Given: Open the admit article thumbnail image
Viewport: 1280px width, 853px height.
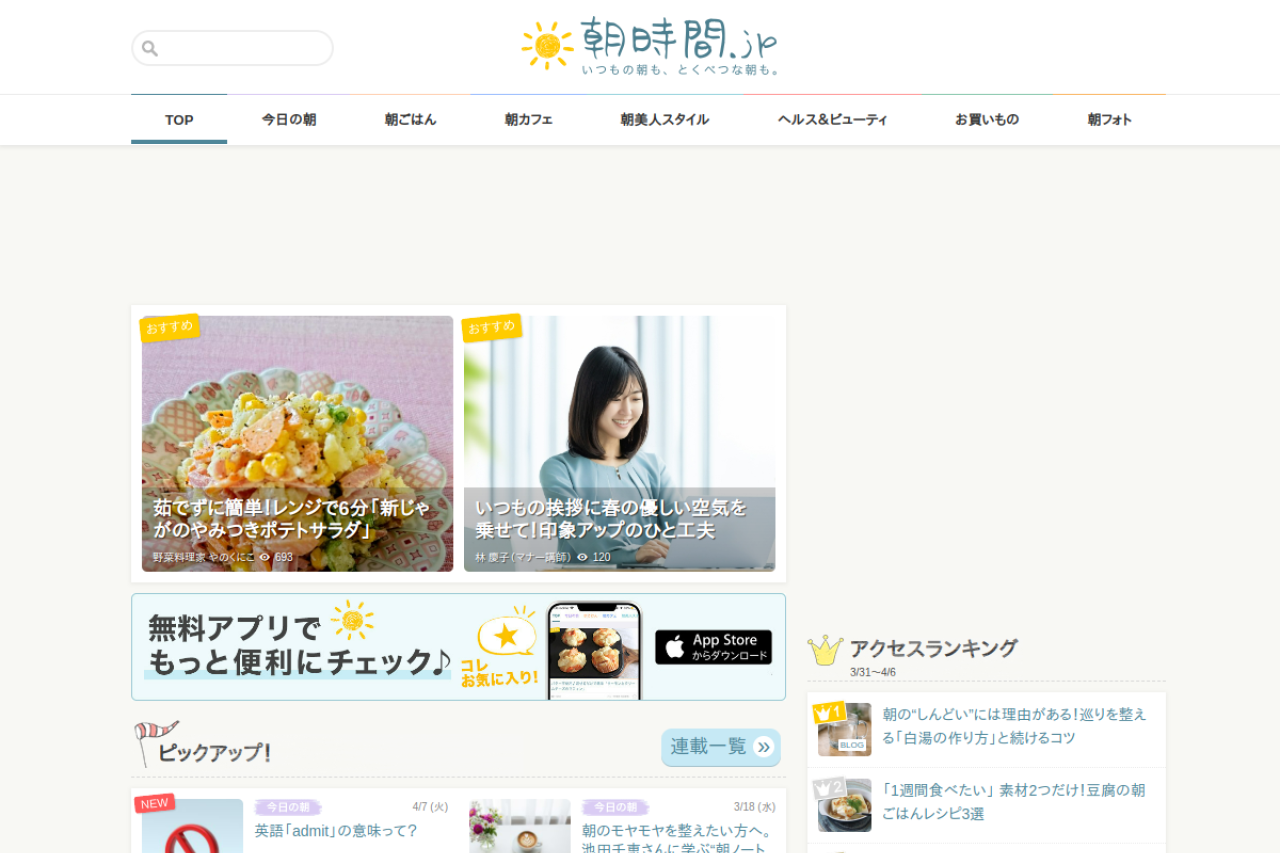Looking at the screenshot, I should (192, 826).
